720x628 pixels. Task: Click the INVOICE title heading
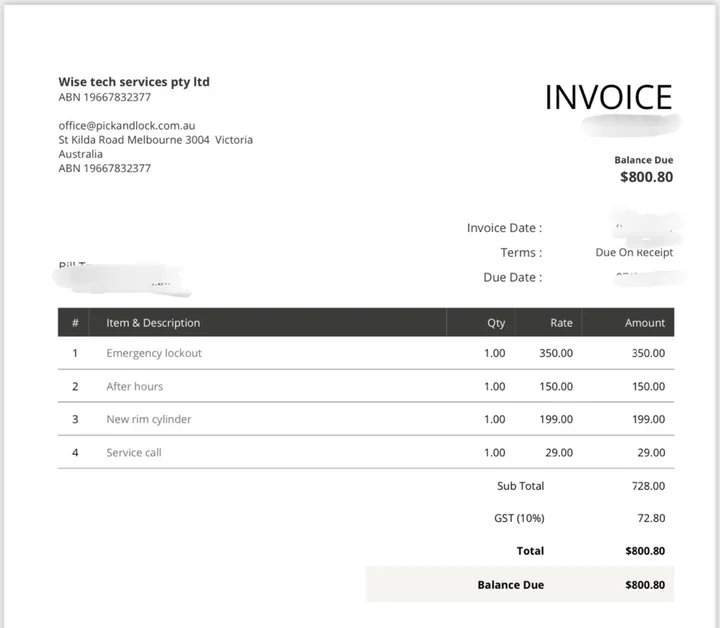608,97
